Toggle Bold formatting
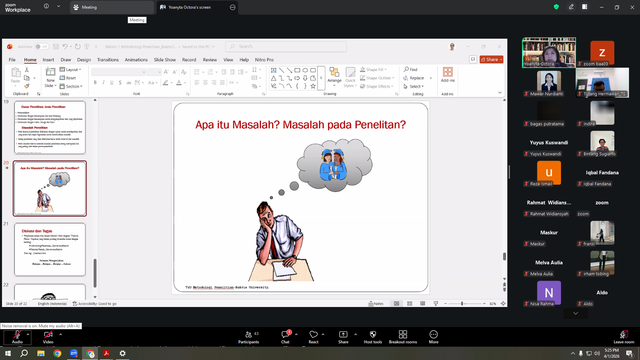 [95, 83]
